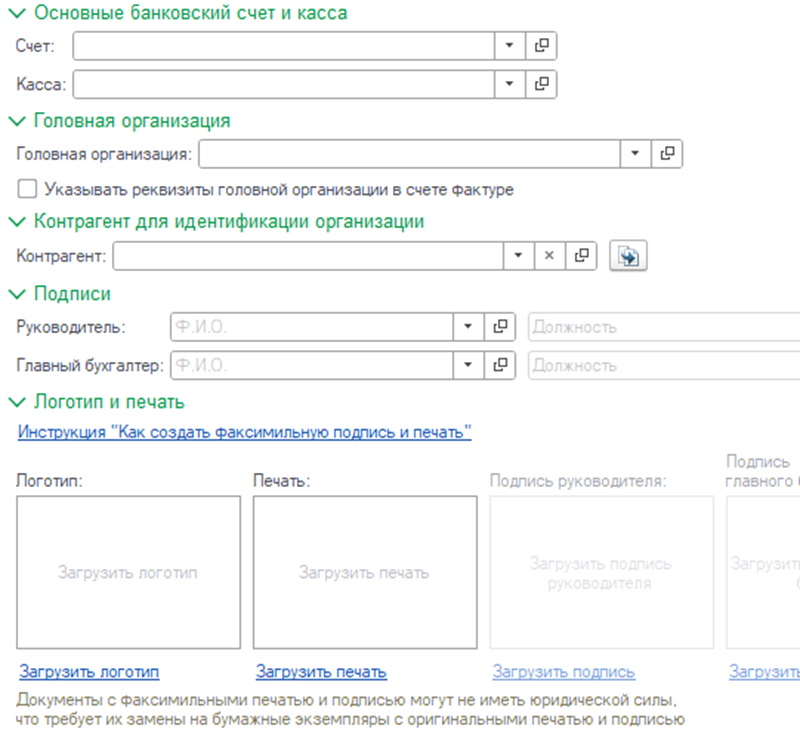Viewport: 800px width, 741px height.
Task: Clear the Контрагент field with X icon
Action: point(548,256)
